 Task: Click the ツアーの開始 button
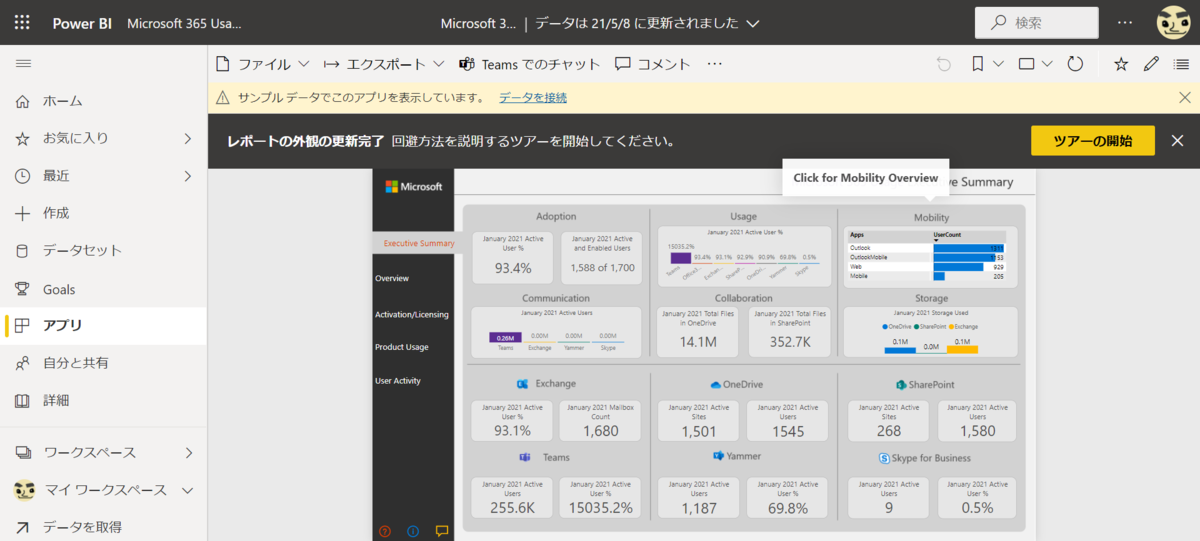coord(1093,141)
